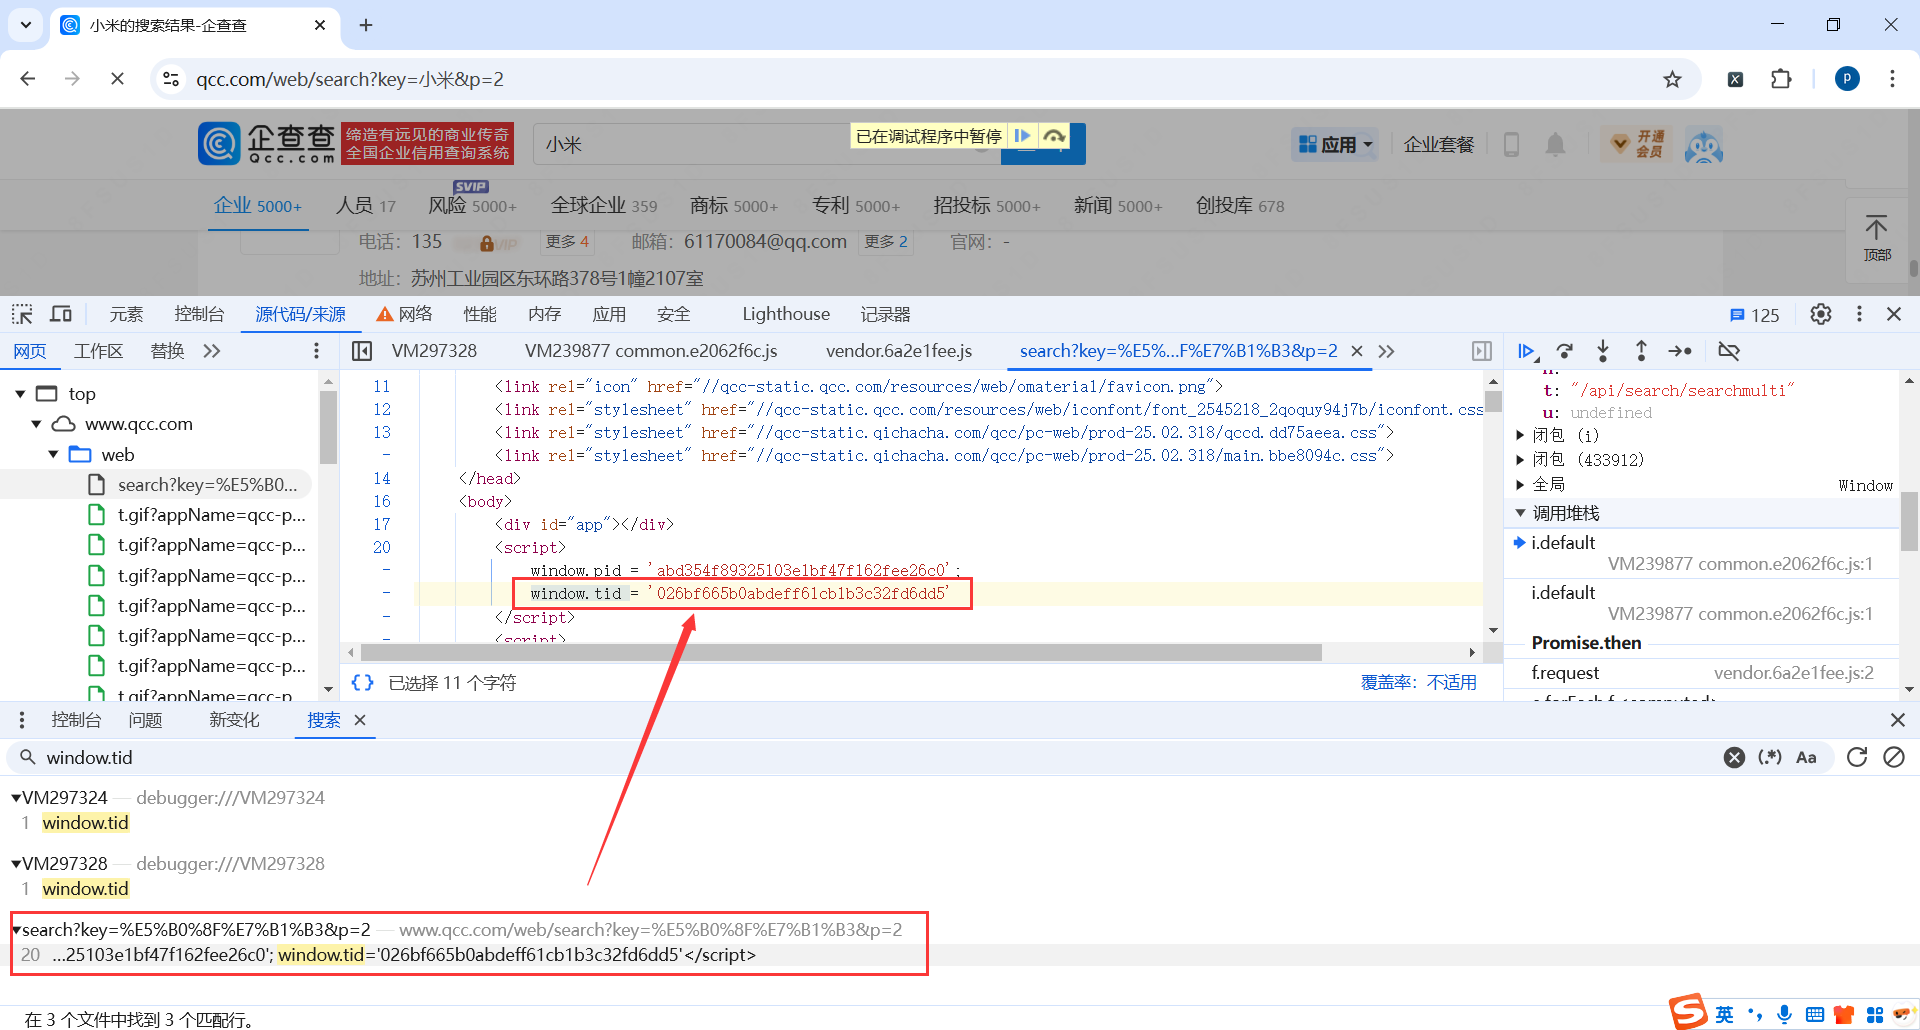This screenshot has height=1030, width=1920.
Task: Show more source file tabs chevron
Action: [x=1386, y=351]
